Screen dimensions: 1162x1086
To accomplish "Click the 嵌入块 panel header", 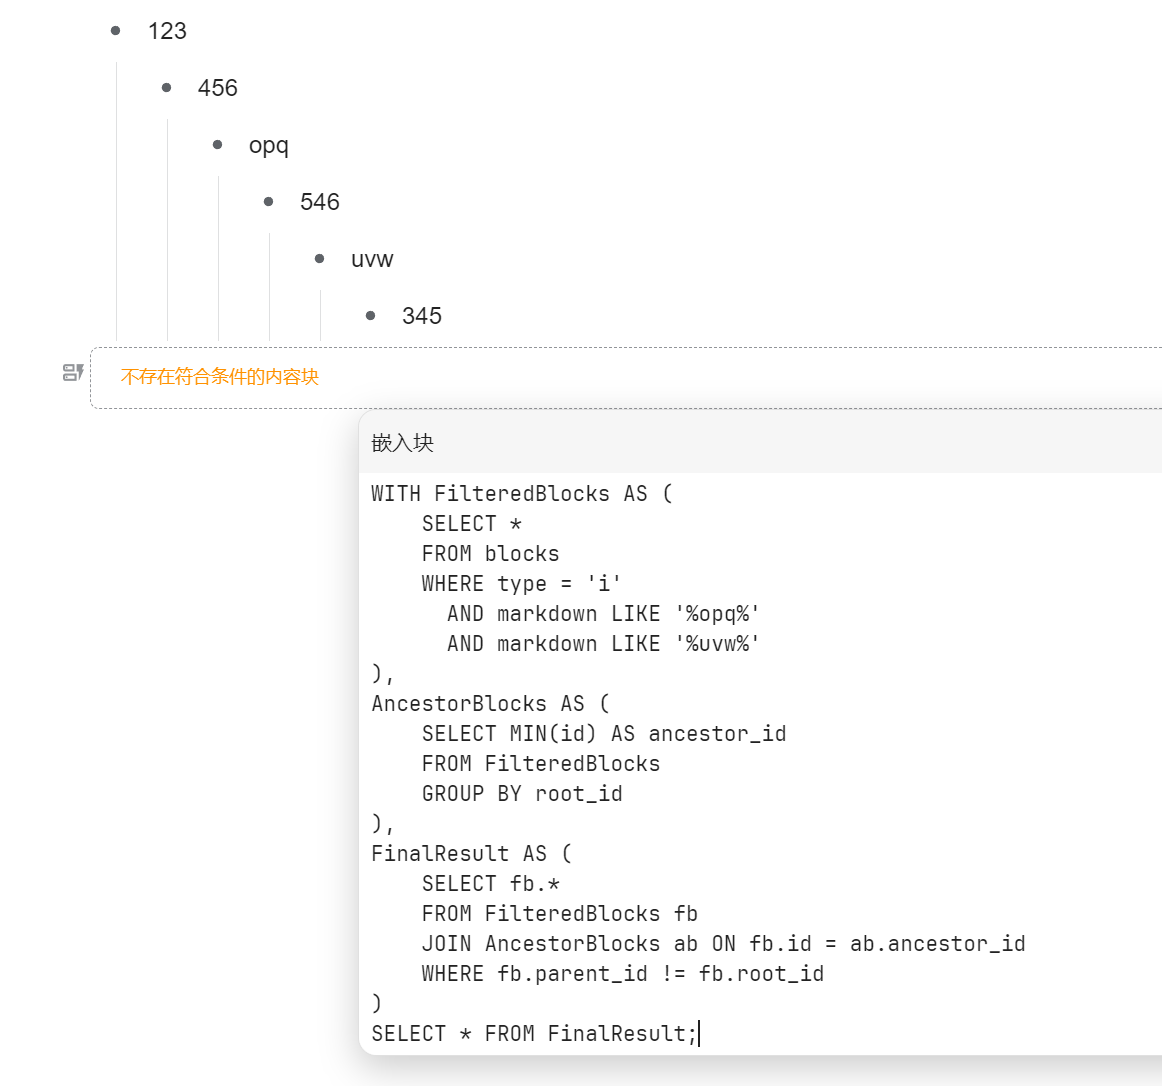I will pos(402,443).
